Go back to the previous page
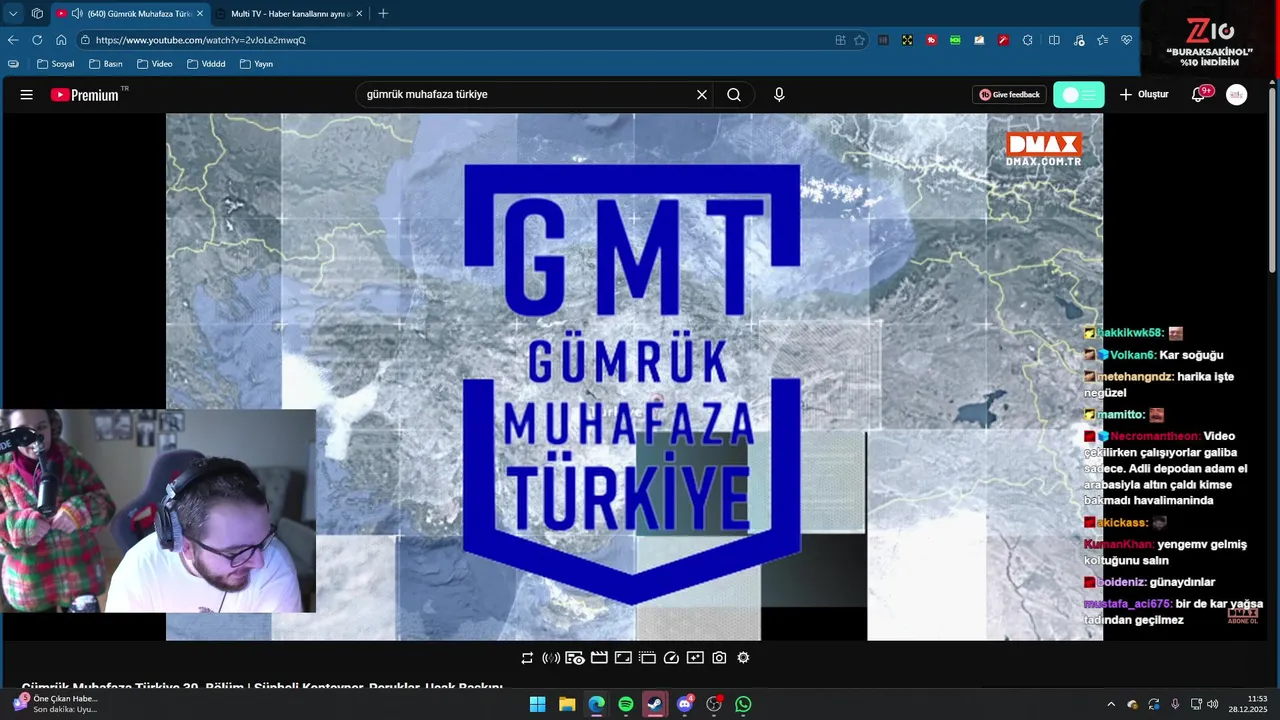The width and height of the screenshot is (1280, 720). [13, 40]
